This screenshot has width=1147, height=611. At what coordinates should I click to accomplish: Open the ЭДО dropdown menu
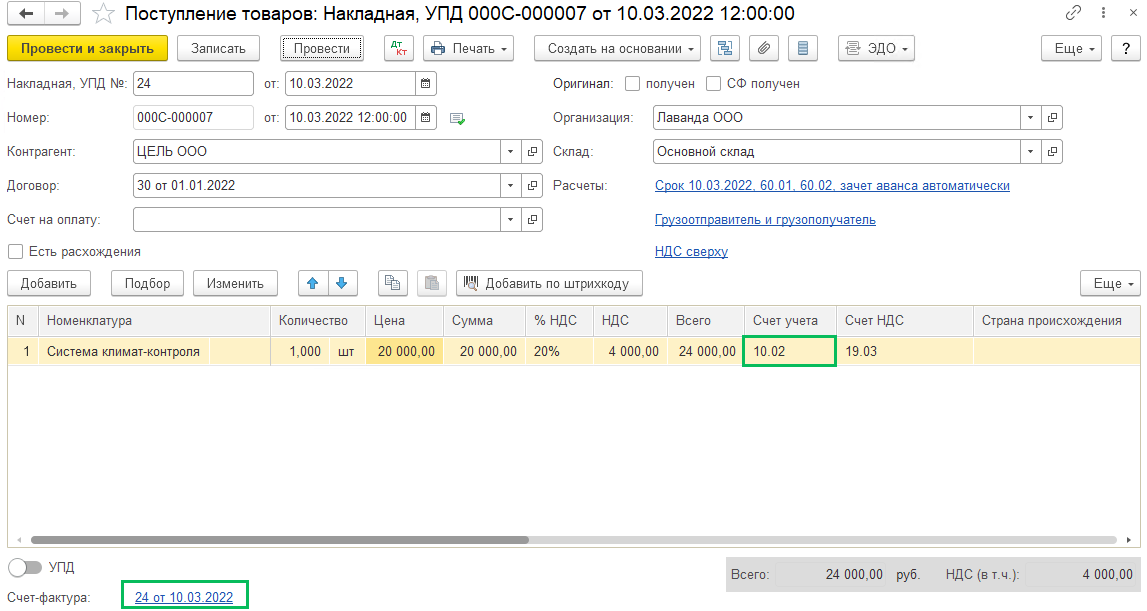(876, 48)
